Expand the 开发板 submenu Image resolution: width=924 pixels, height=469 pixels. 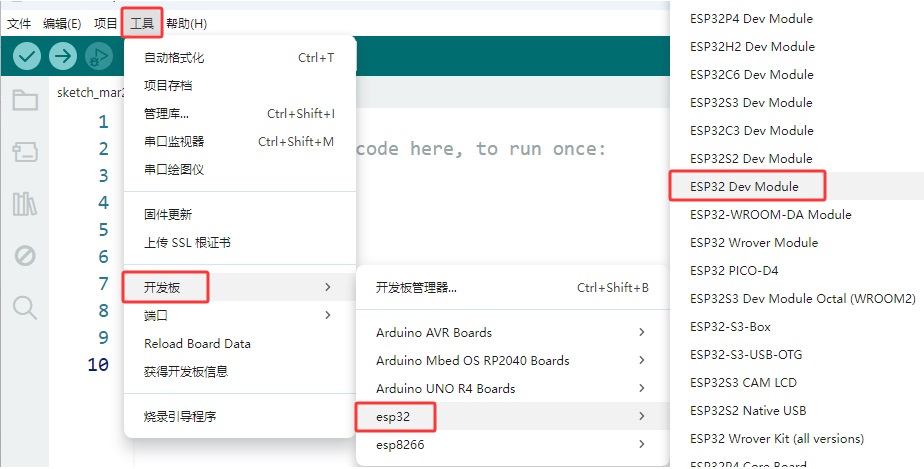pos(240,288)
